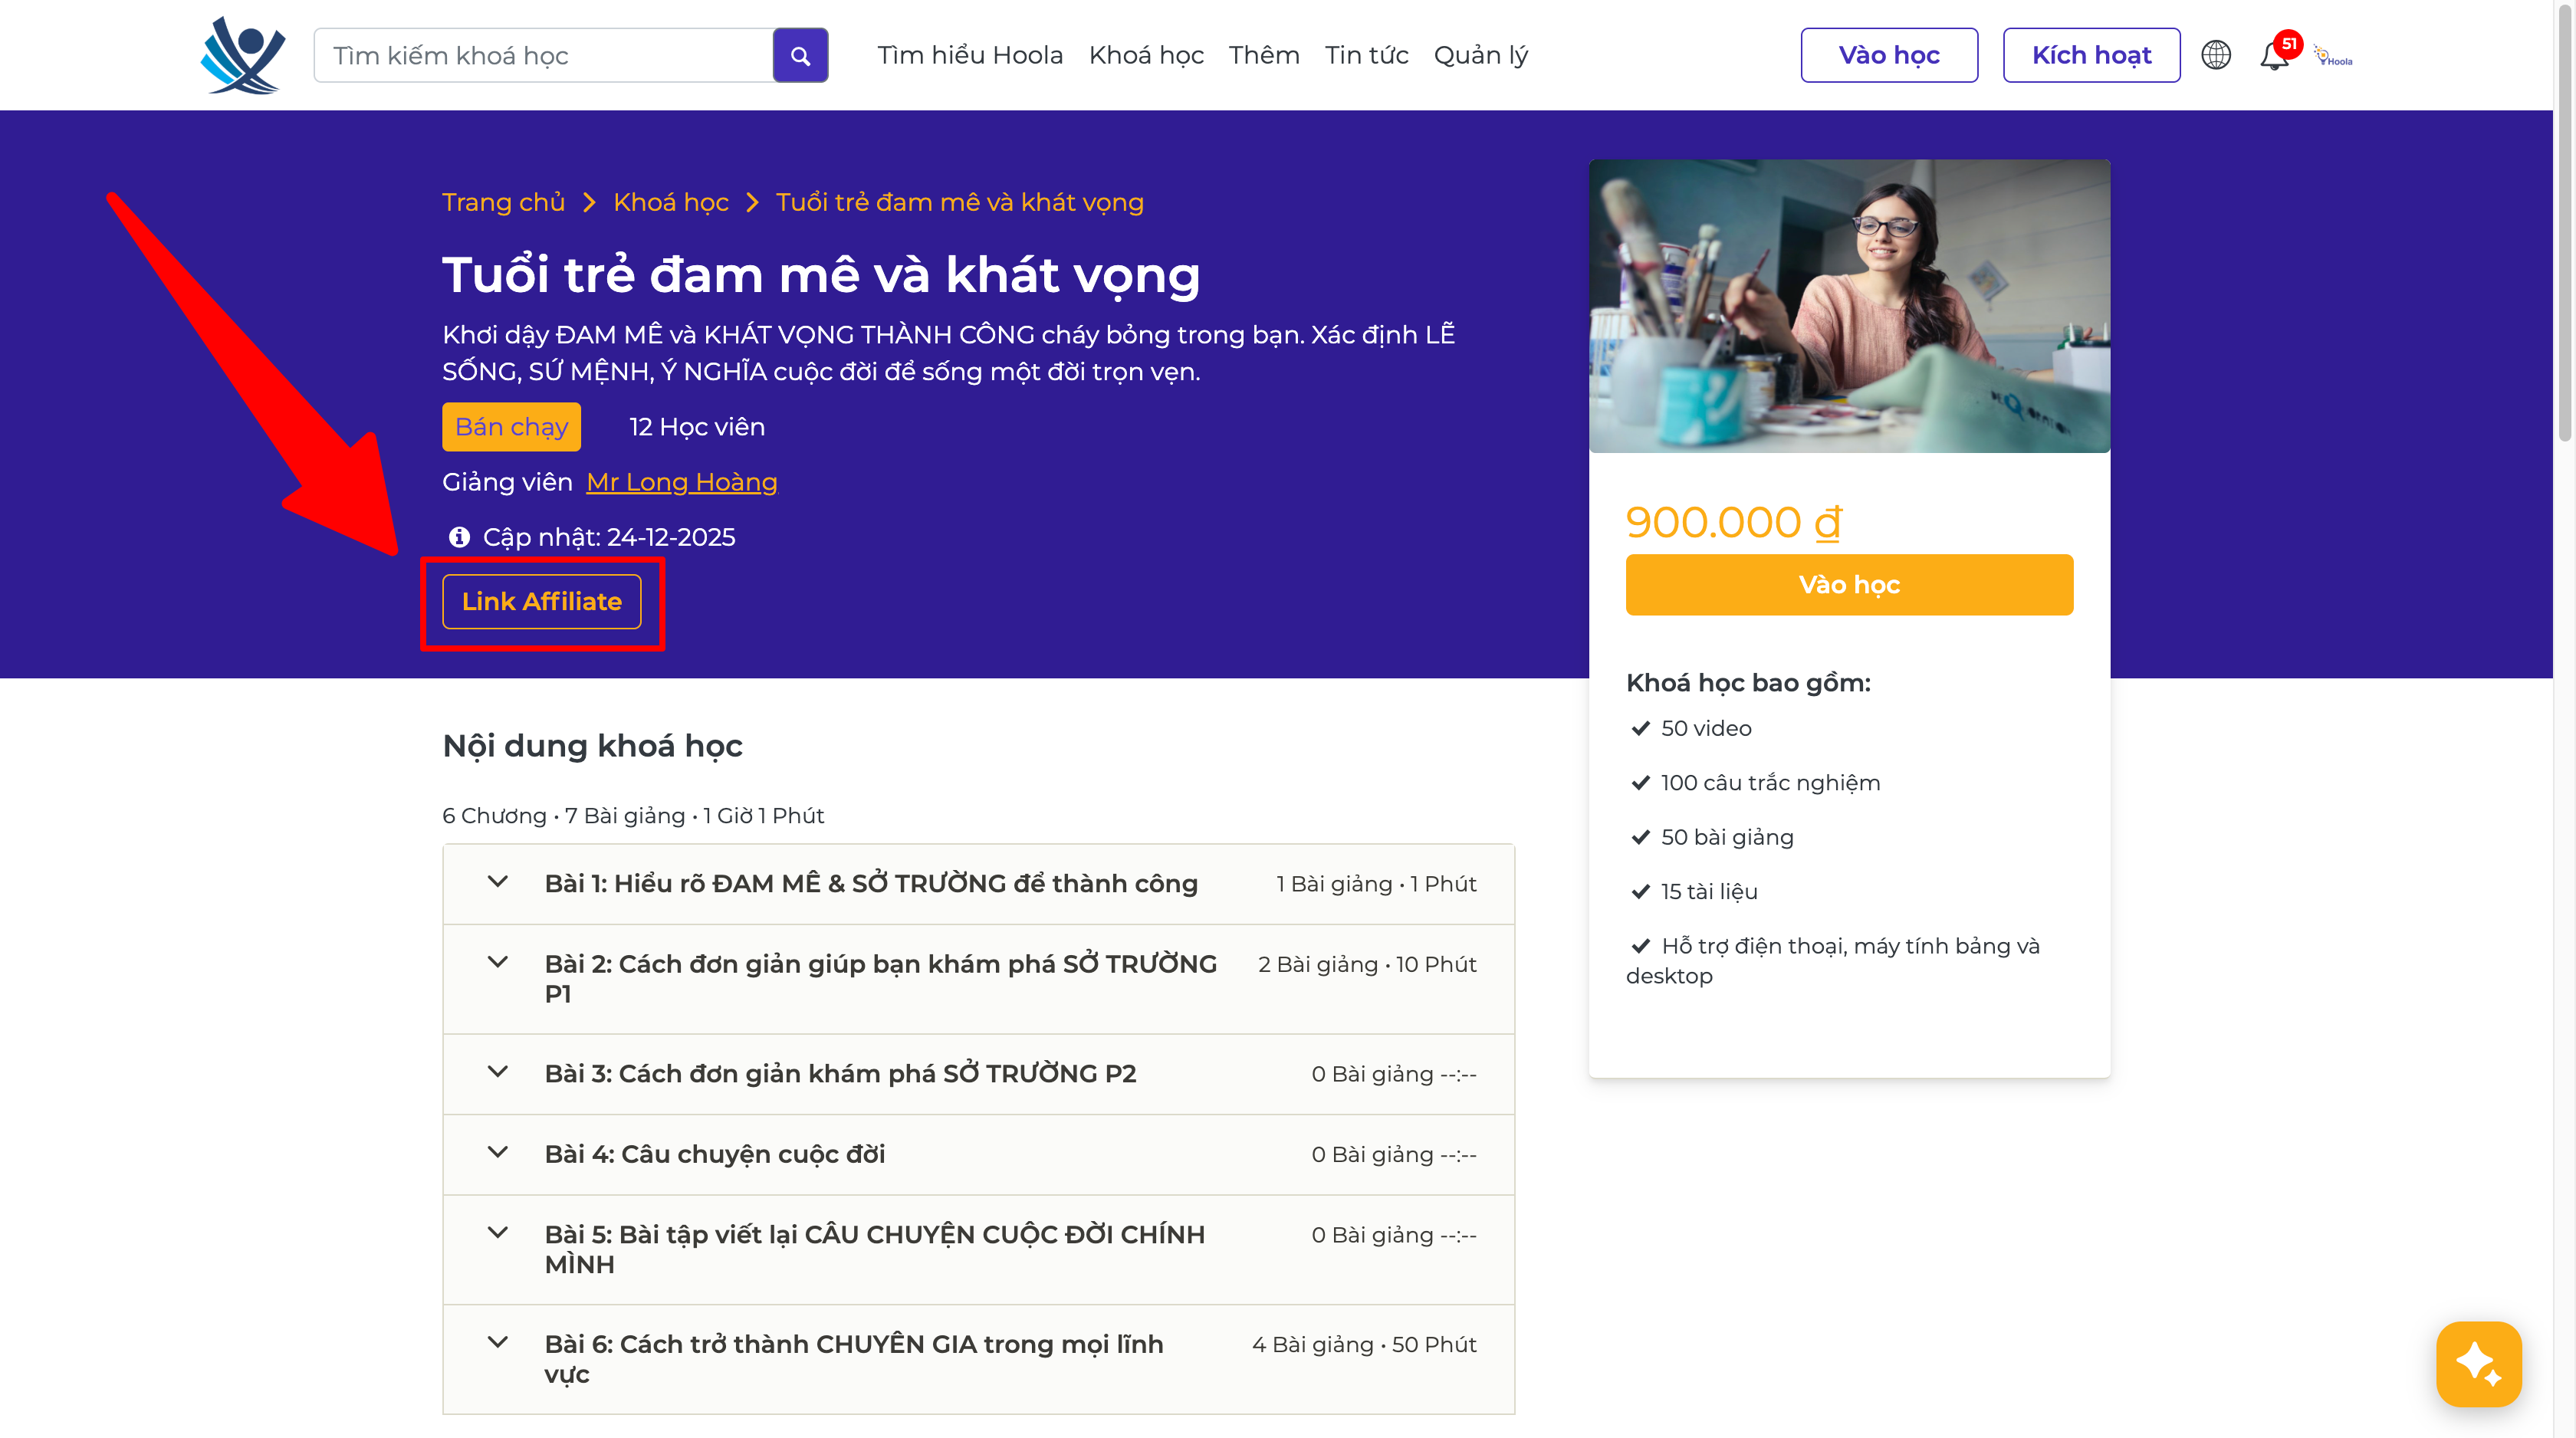The image size is (2576, 1438).
Task: Click the Link Affiliate button
Action: [541, 601]
